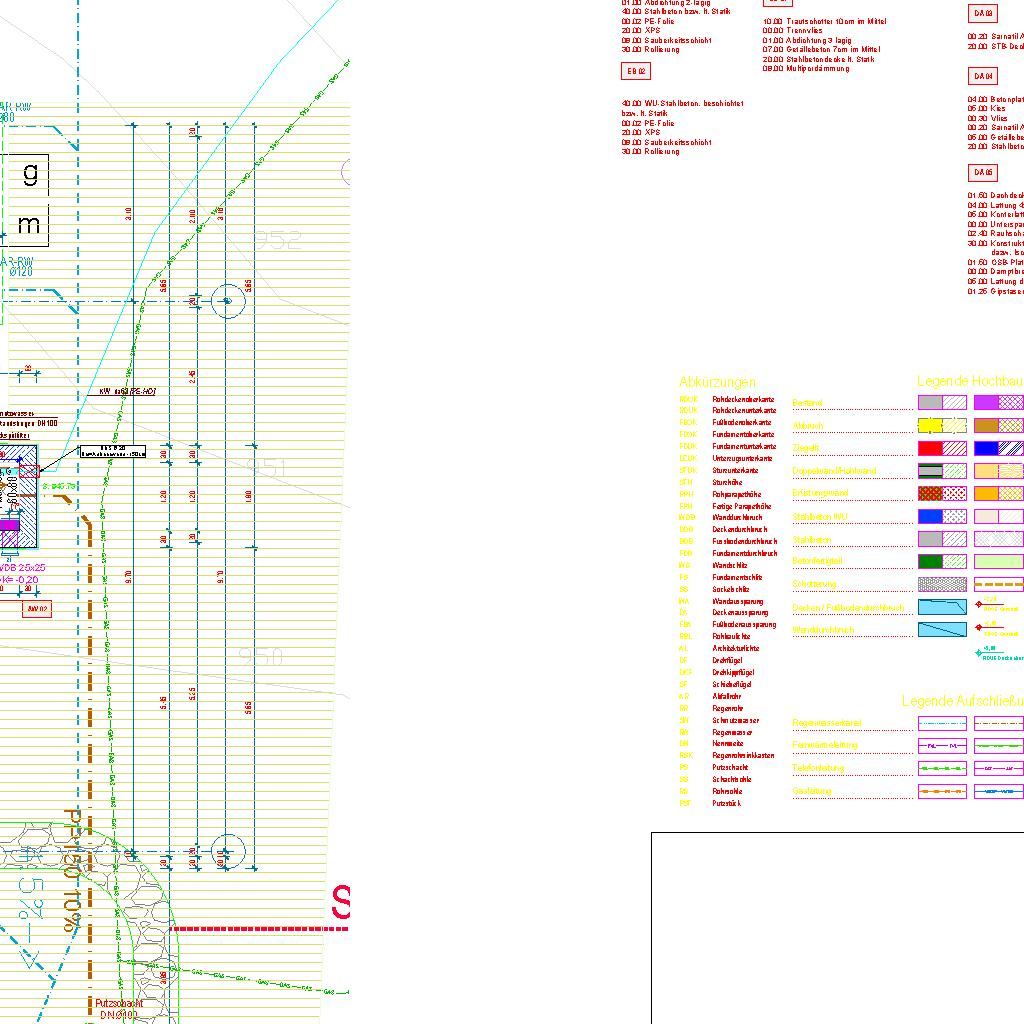Click the 951 contour label
Viewport: 1024px width, 1024px height.
[x=266, y=467]
